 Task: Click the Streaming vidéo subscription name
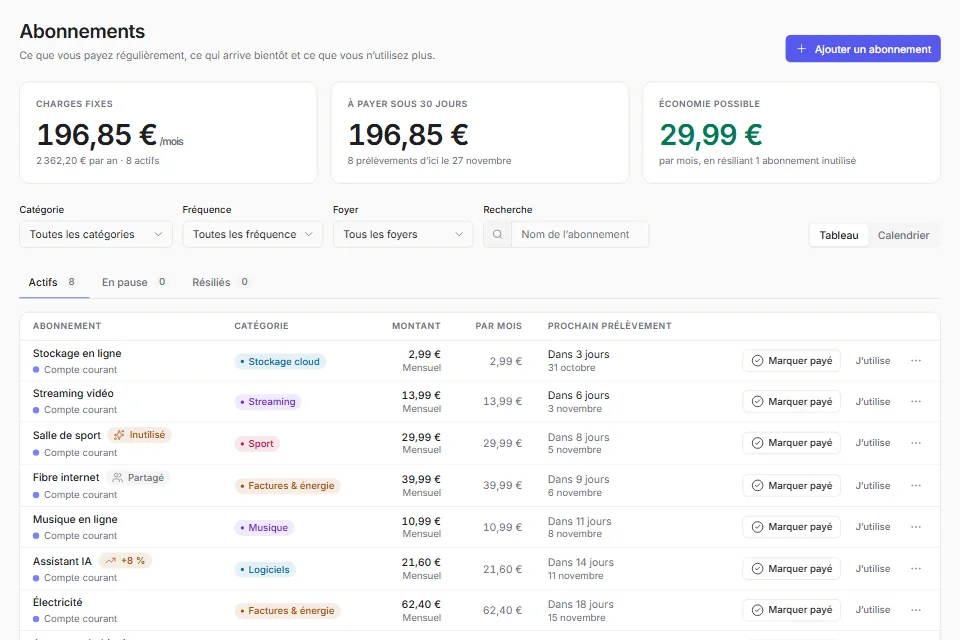tap(73, 393)
